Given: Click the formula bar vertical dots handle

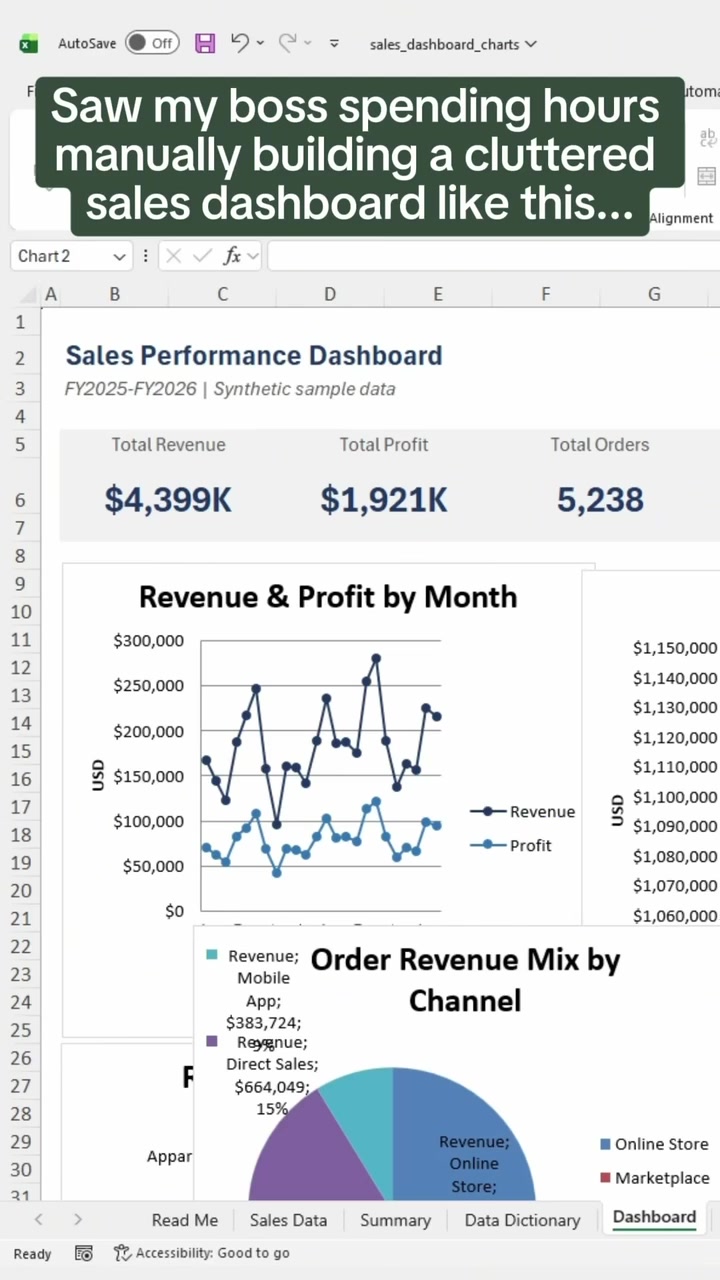Looking at the screenshot, I should click(x=146, y=256).
